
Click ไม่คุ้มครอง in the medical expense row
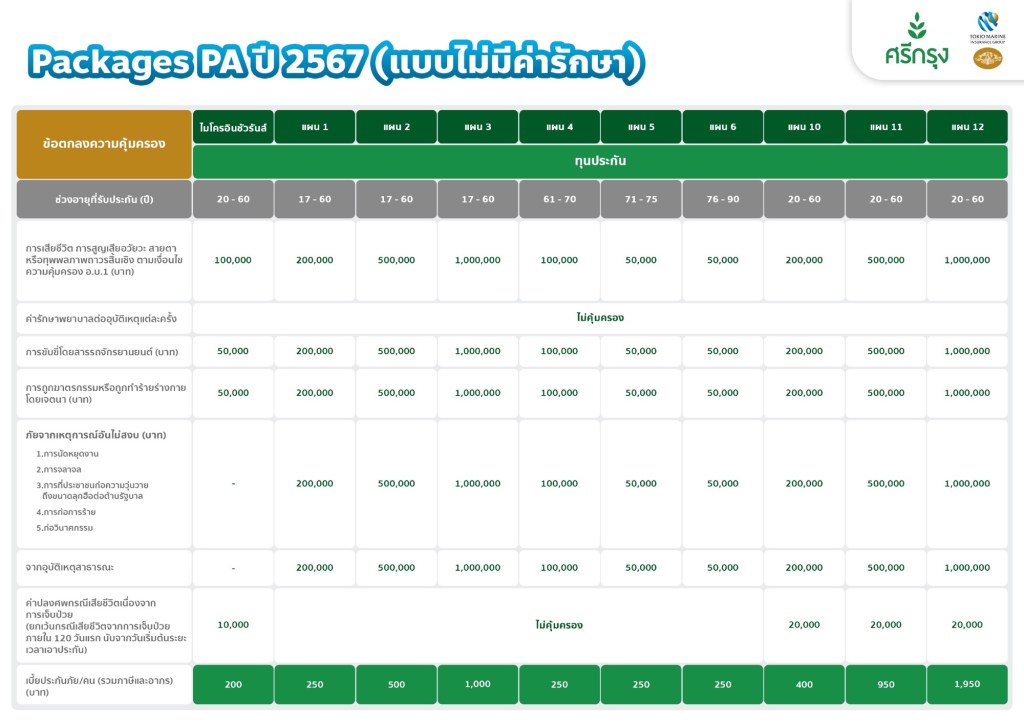pyautogui.click(x=600, y=318)
